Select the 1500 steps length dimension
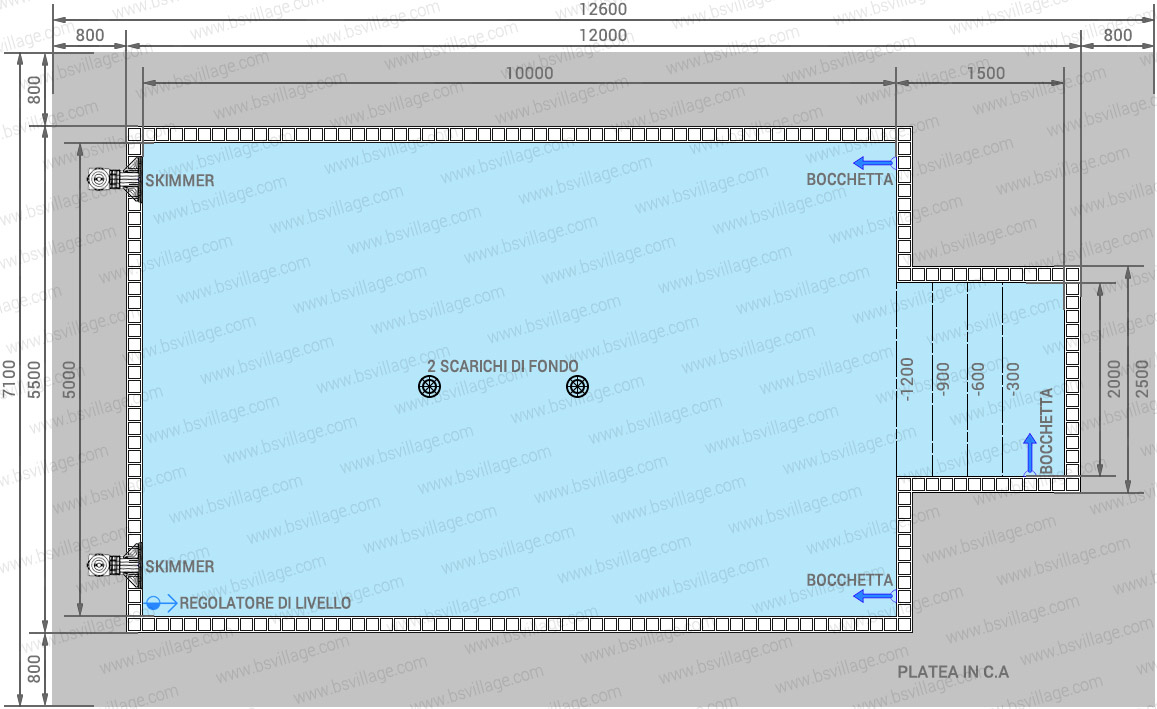Image resolution: width=1157 pixels, height=709 pixels. coord(986,73)
